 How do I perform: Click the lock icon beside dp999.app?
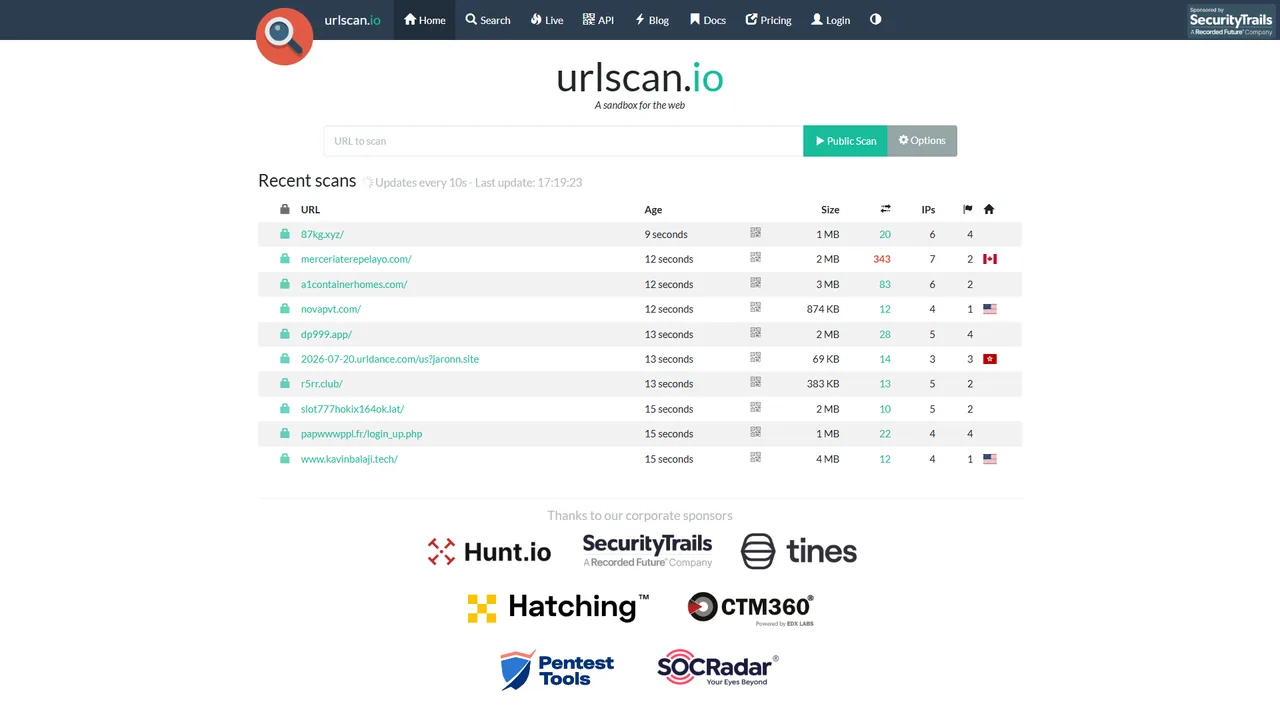(x=285, y=333)
